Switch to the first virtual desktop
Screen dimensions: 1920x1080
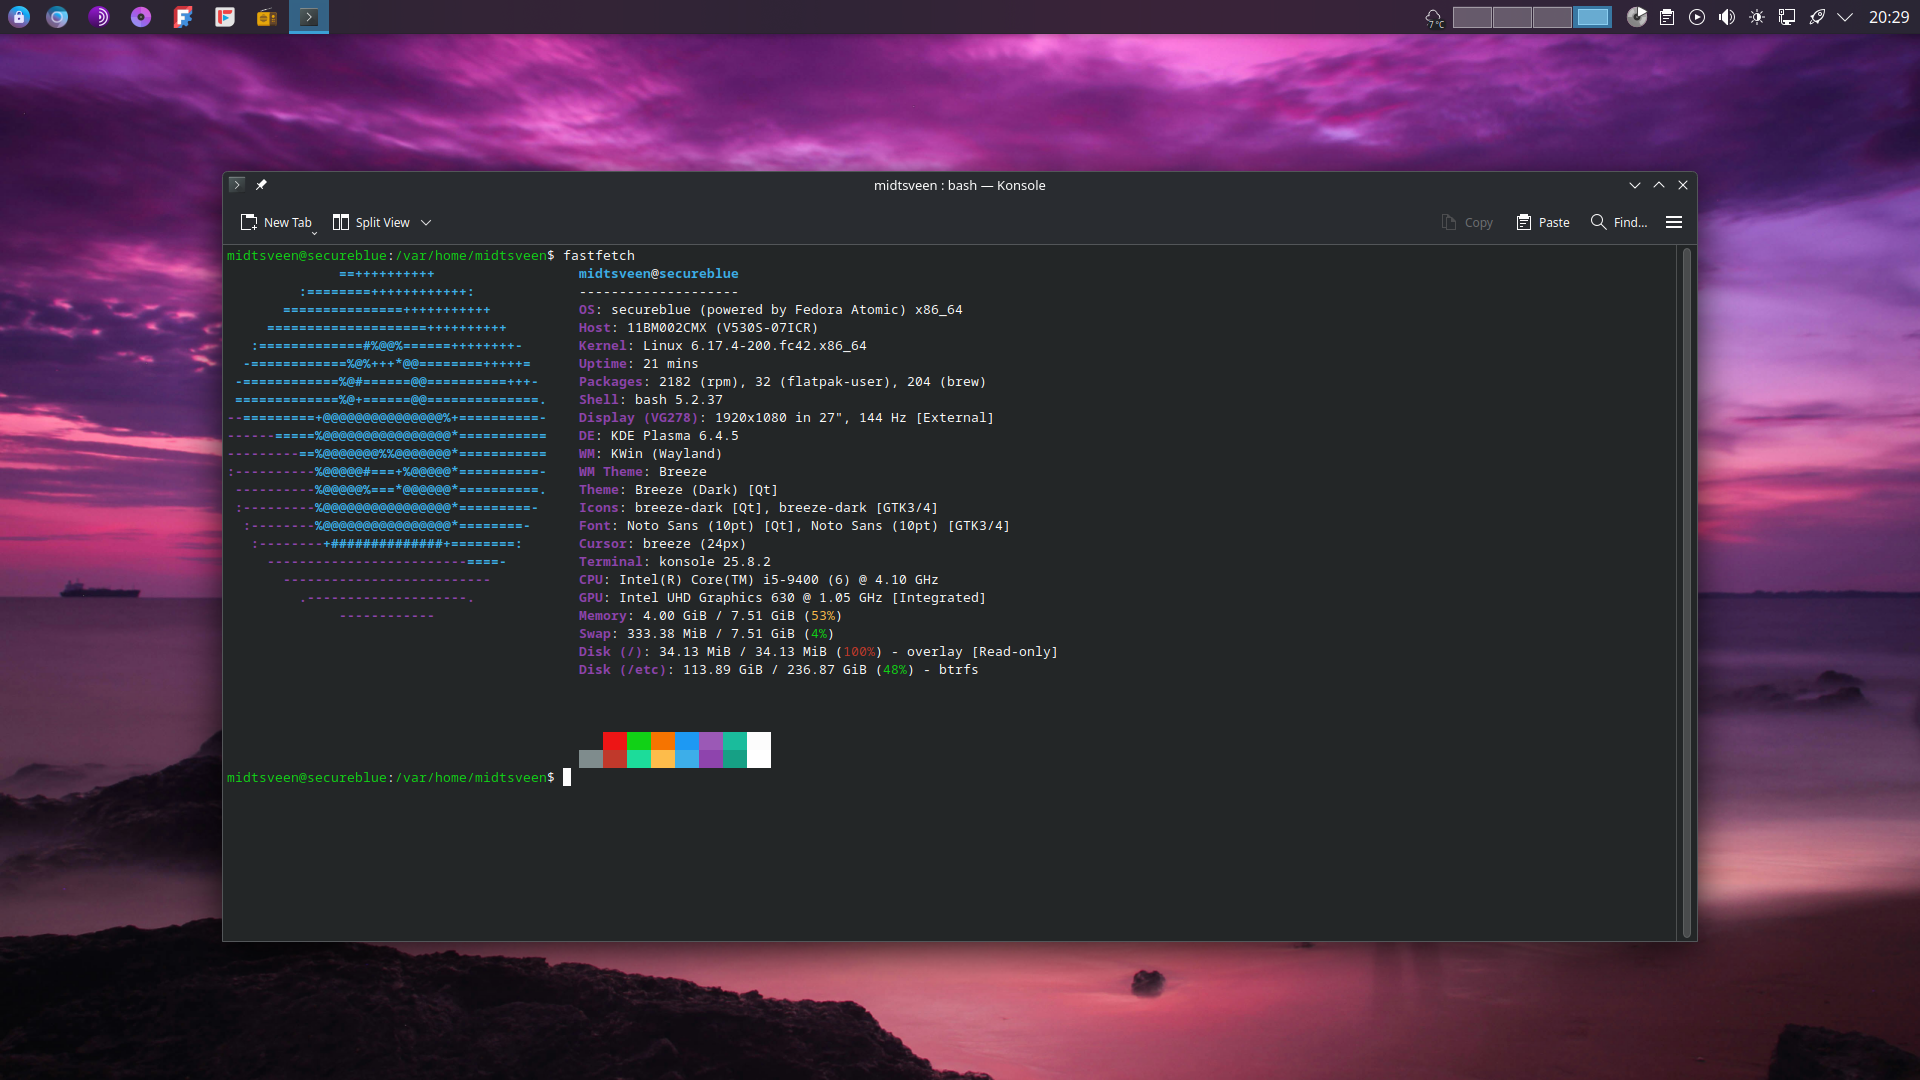1472,17
